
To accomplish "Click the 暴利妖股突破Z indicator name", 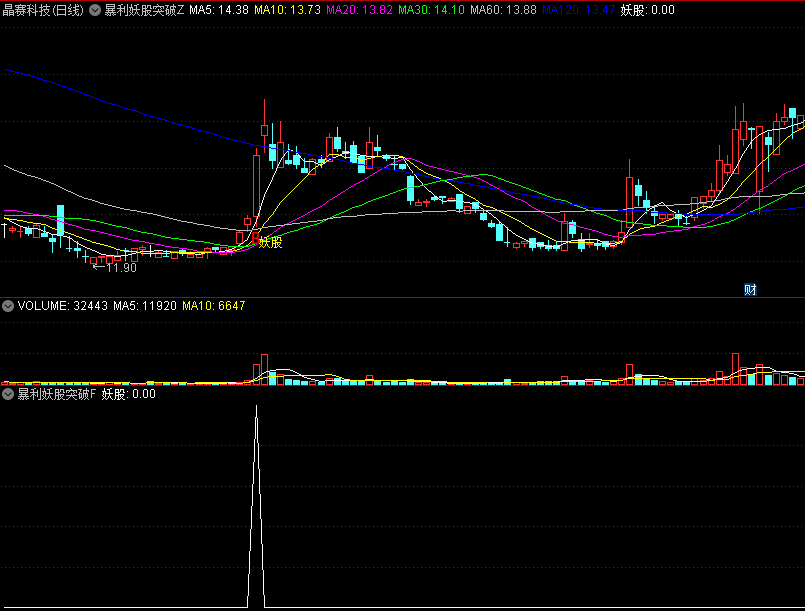I will click(144, 10).
